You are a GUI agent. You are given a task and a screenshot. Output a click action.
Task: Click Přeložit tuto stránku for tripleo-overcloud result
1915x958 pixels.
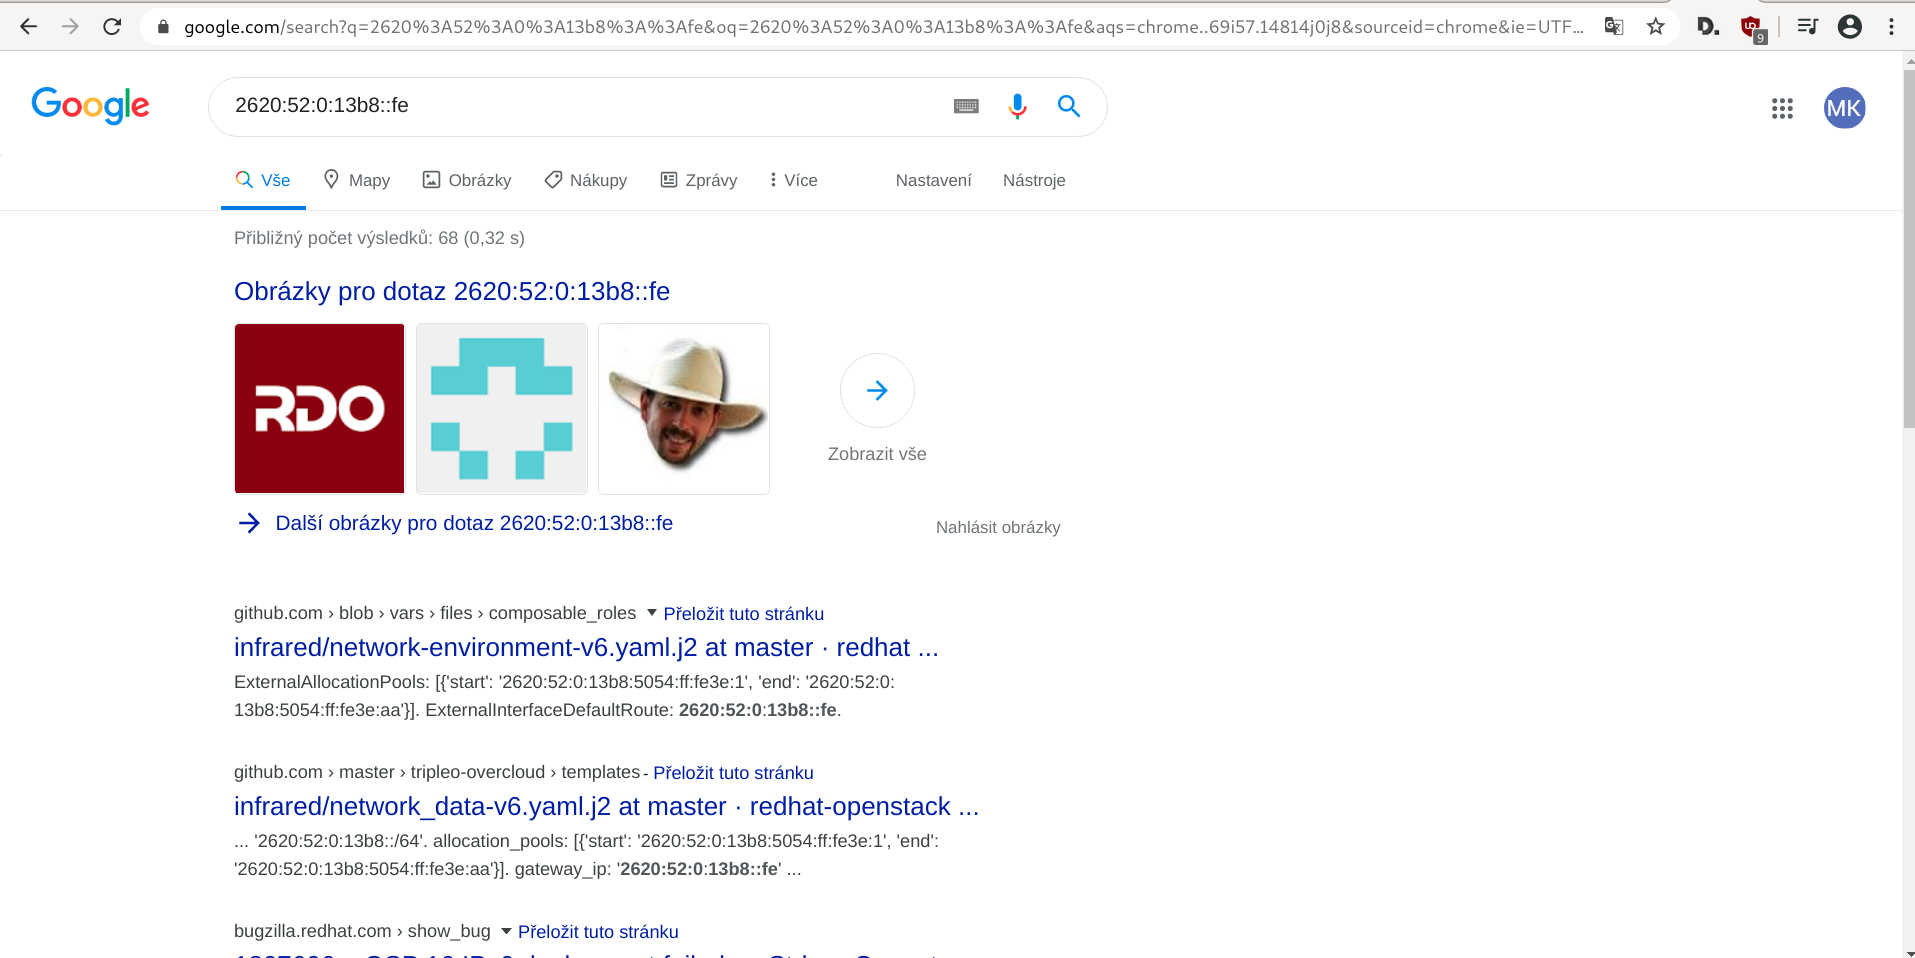click(733, 773)
